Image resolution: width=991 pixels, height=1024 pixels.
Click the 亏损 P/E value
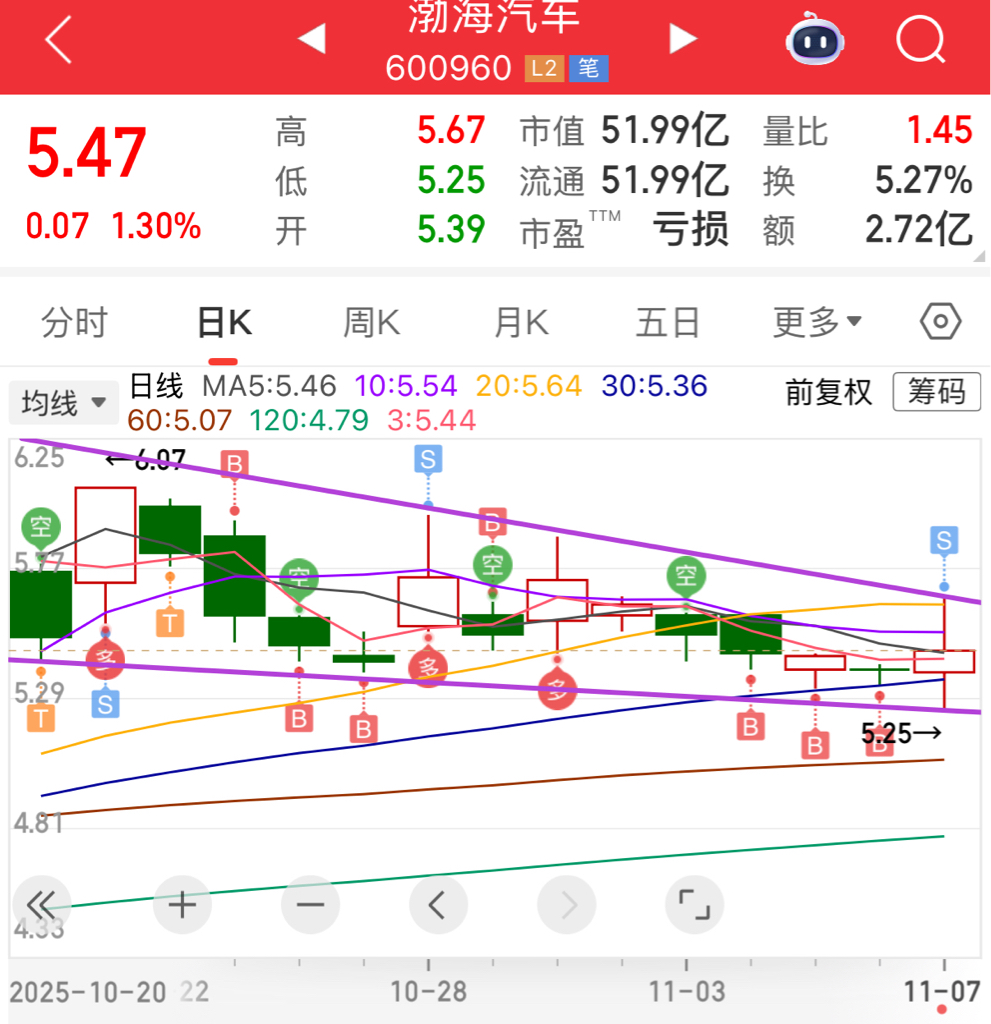(x=690, y=229)
